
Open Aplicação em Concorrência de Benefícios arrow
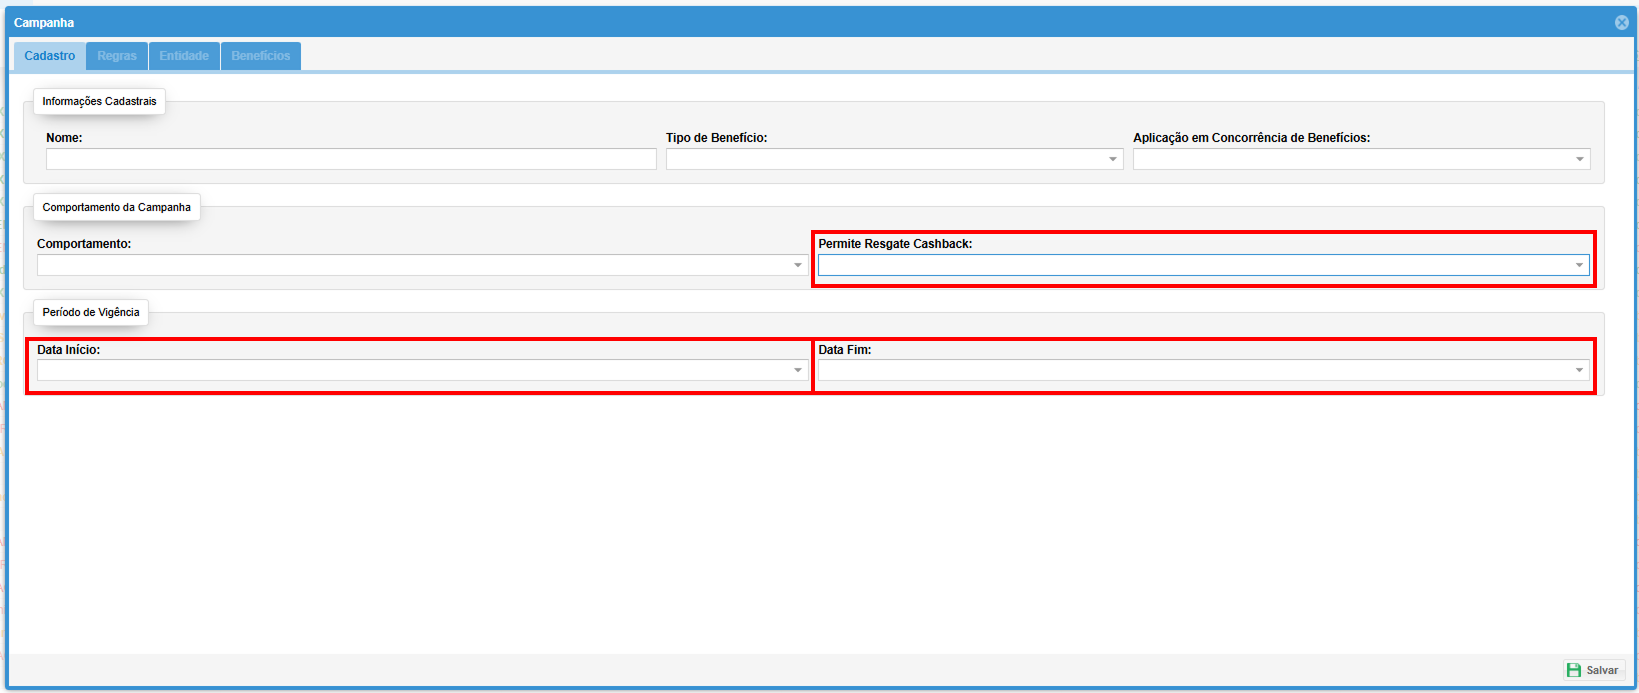[x=1579, y=159]
